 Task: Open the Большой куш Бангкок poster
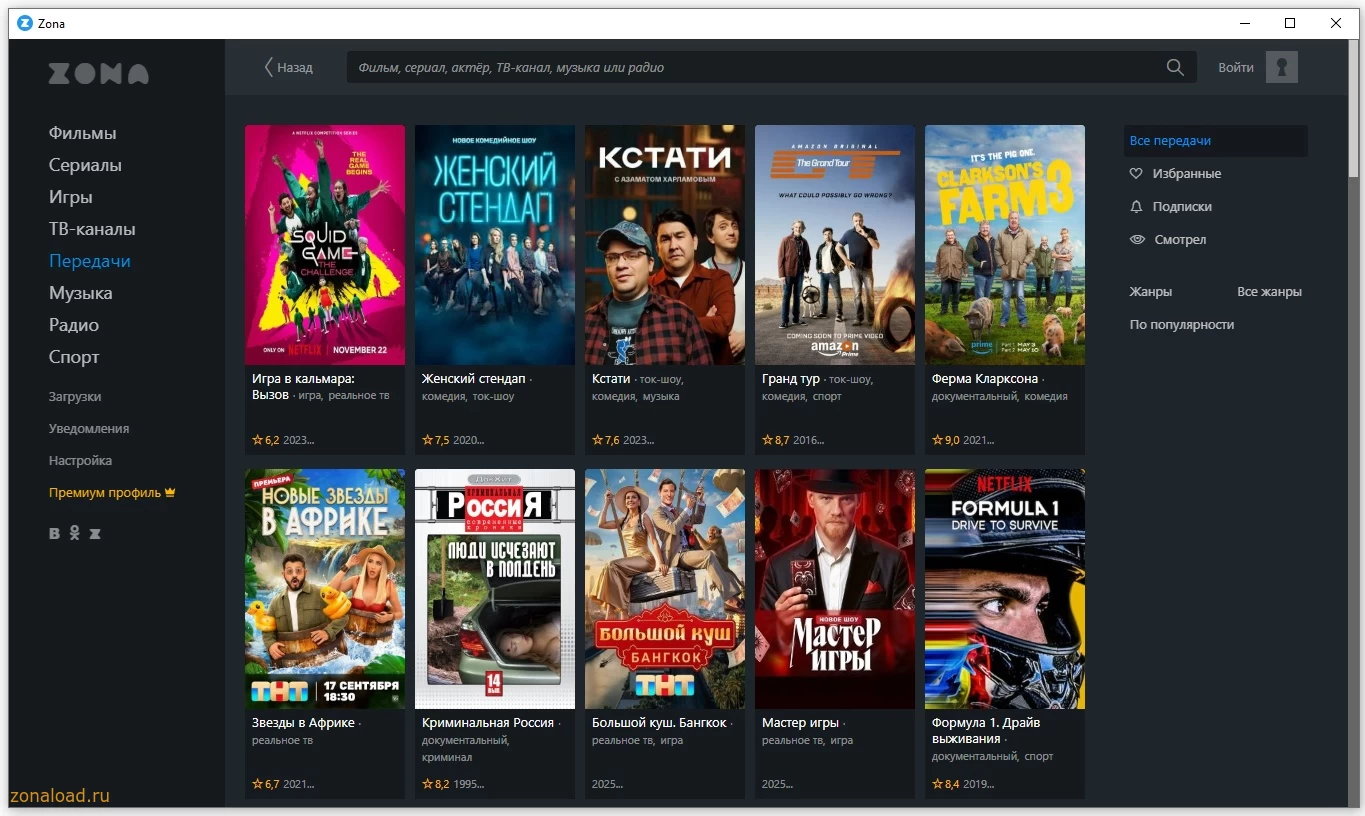click(x=665, y=589)
